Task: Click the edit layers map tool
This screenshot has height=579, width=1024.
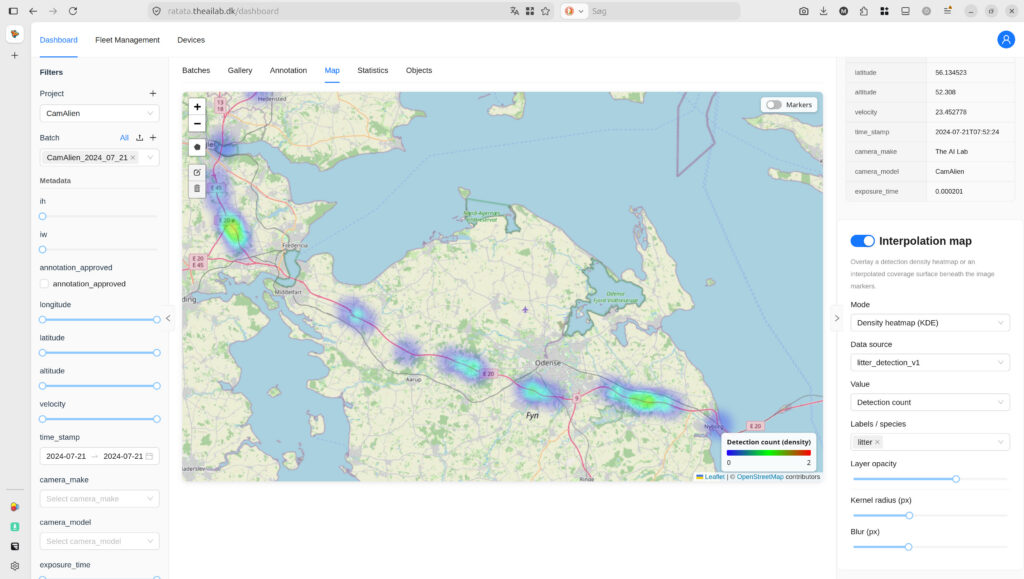Action: pyautogui.click(x=197, y=172)
